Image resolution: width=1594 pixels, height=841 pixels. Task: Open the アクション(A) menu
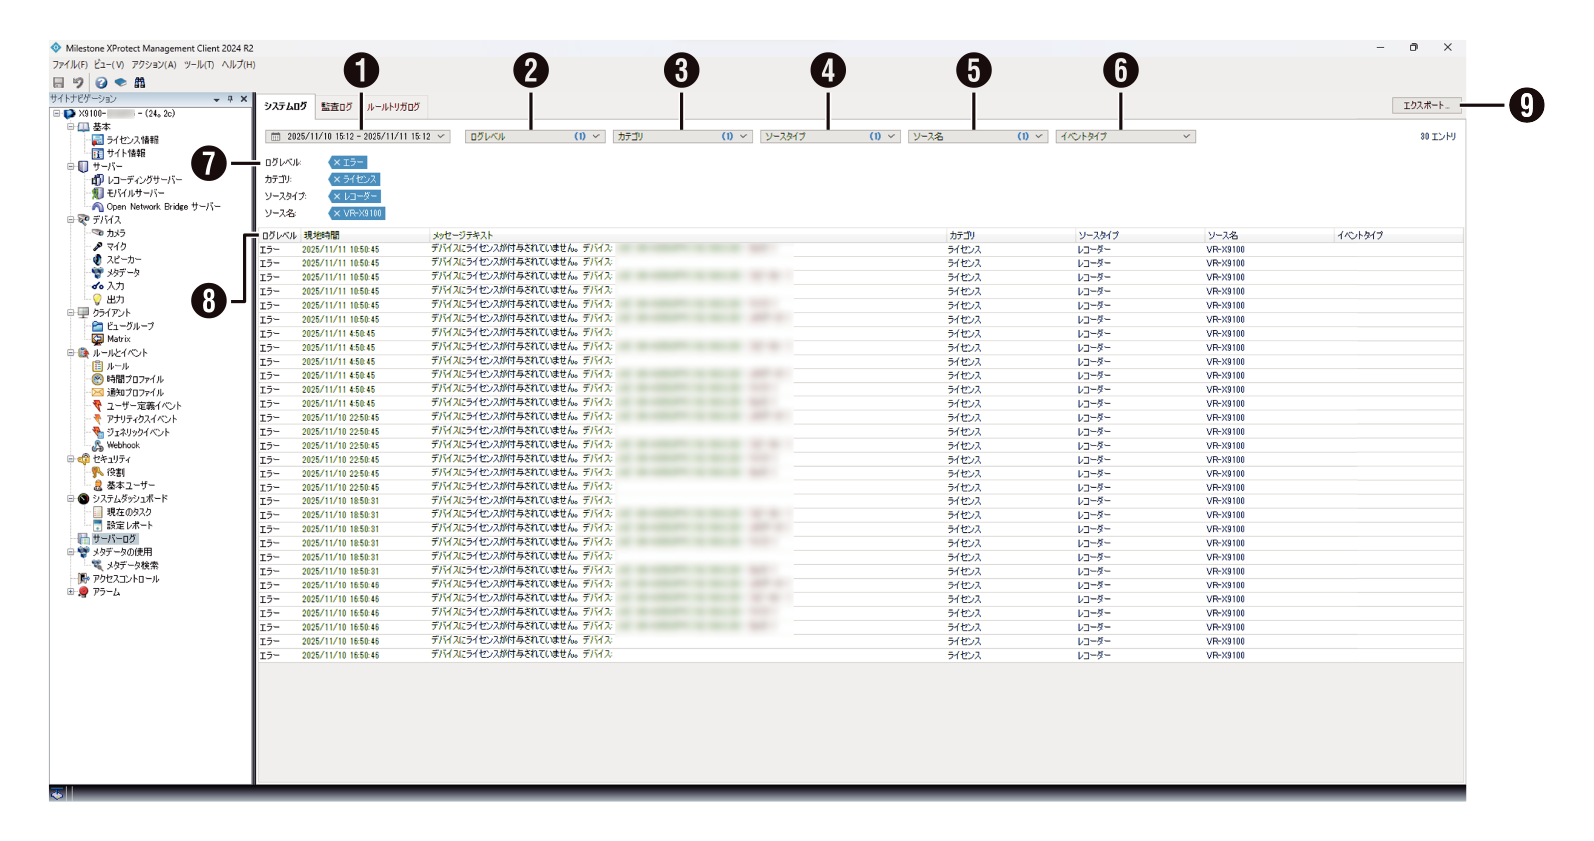154,64
